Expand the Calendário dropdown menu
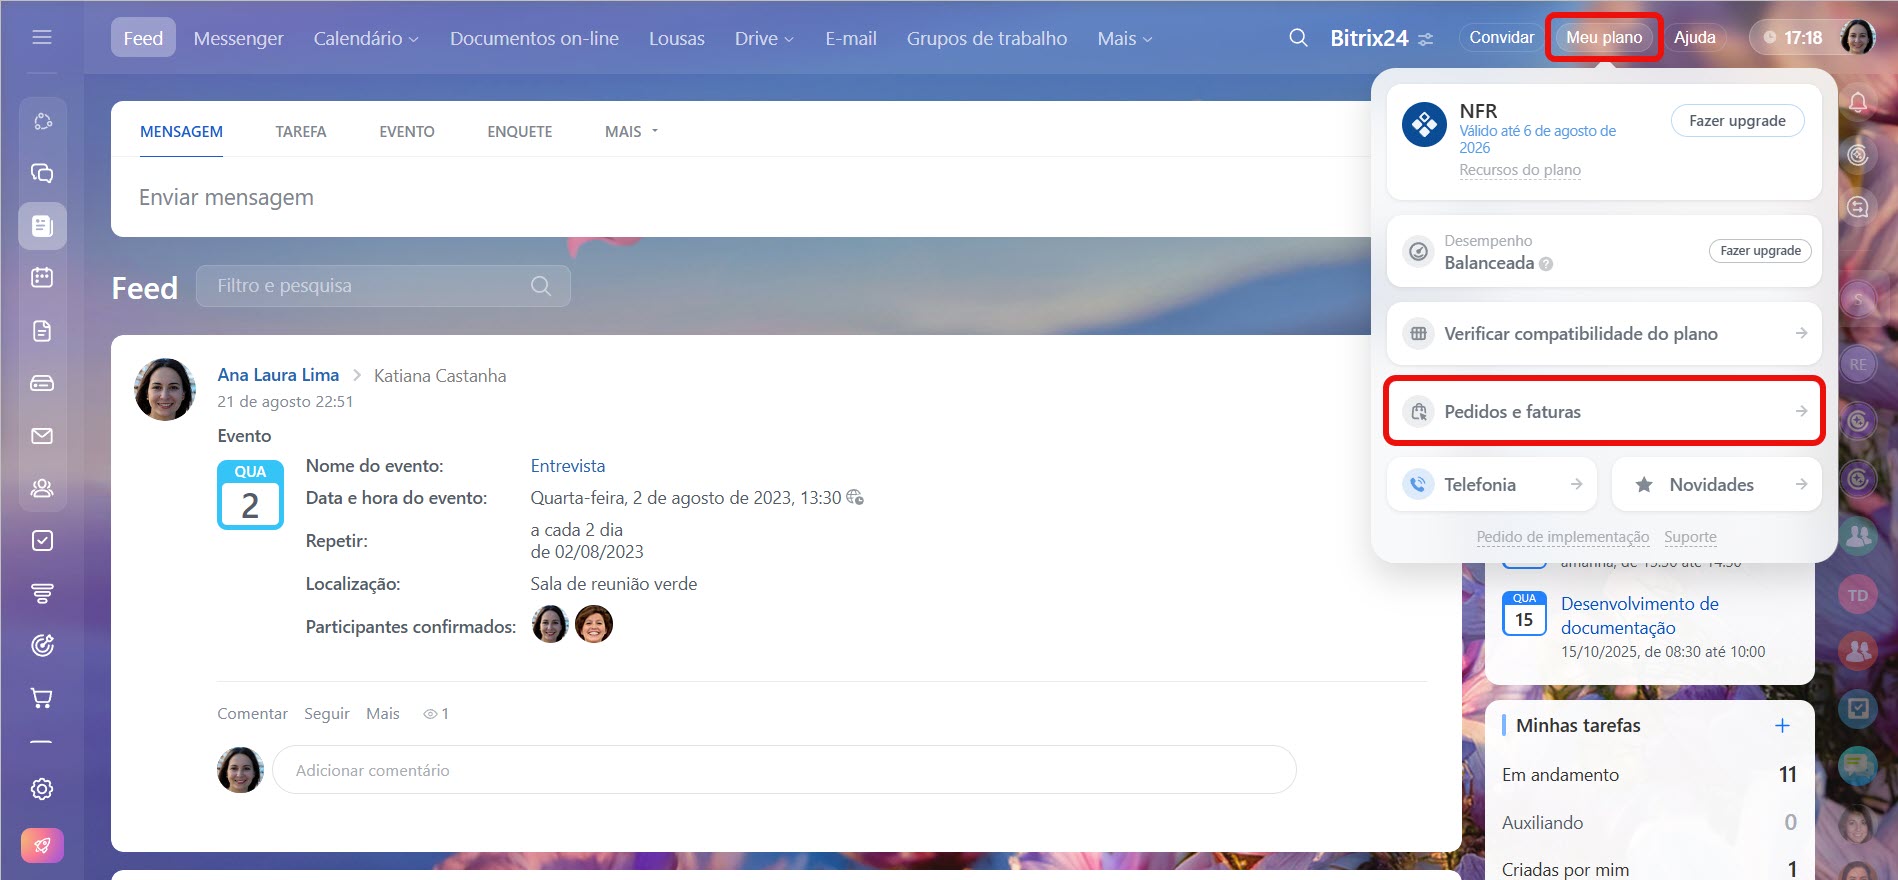Image resolution: width=1898 pixels, height=880 pixels. pos(365,38)
